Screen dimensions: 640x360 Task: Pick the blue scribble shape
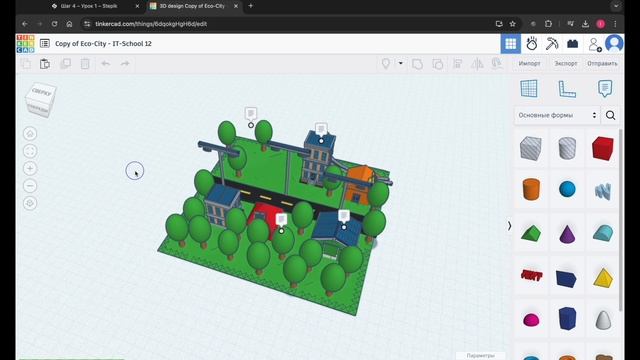603,191
